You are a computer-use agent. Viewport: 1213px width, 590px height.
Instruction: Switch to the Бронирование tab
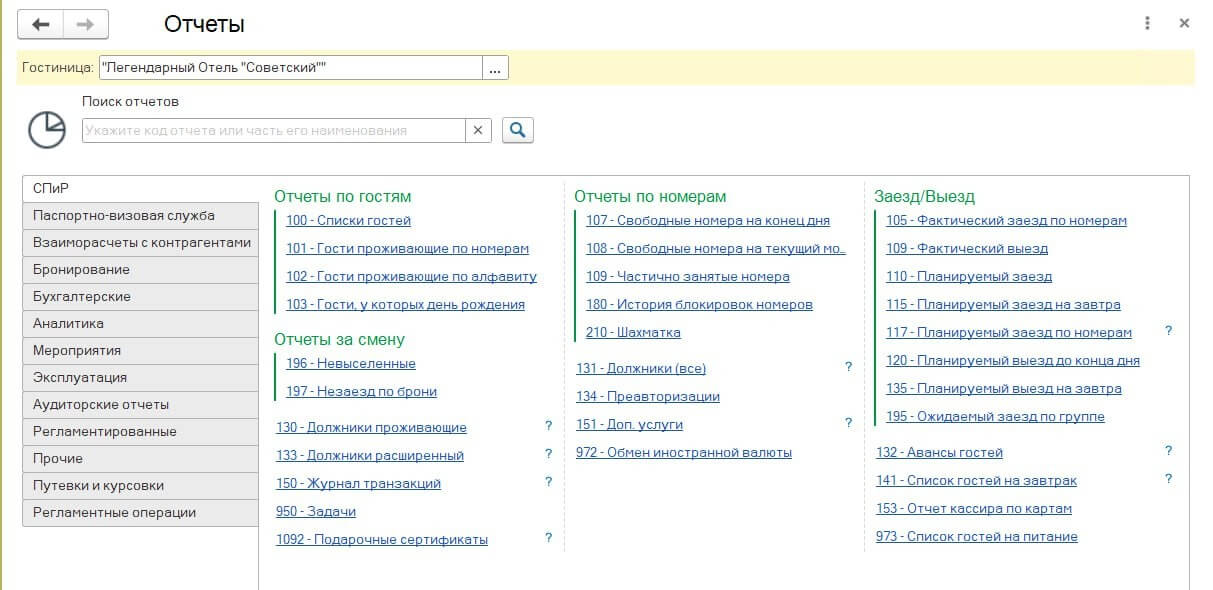tap(140, 270)
